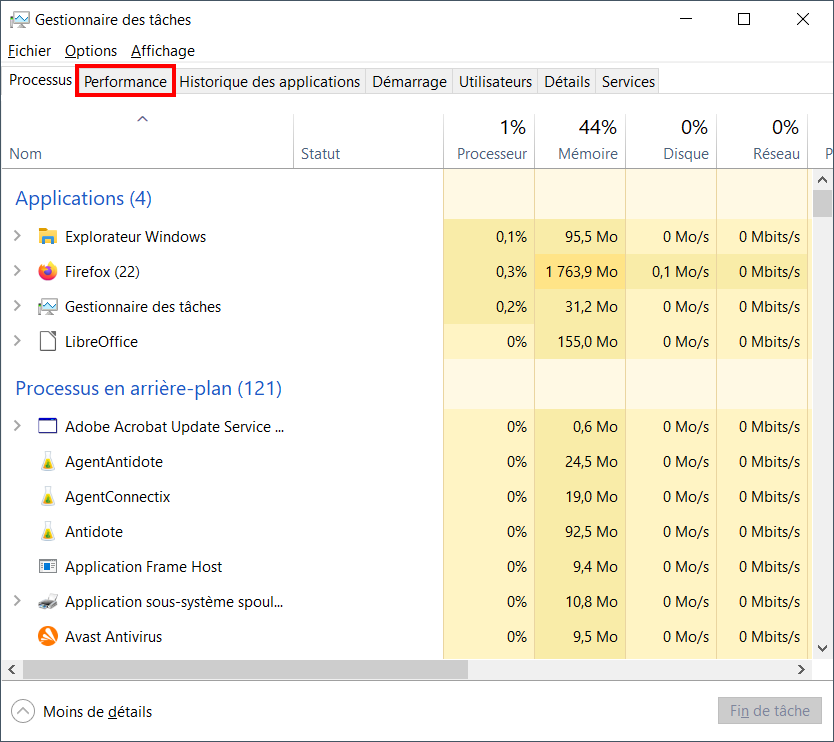Image resolution: width=834 pixels, height=742 pixels.
Task: Expand the Adobe Acrobat Update Service row
Action: coord(17,426)
